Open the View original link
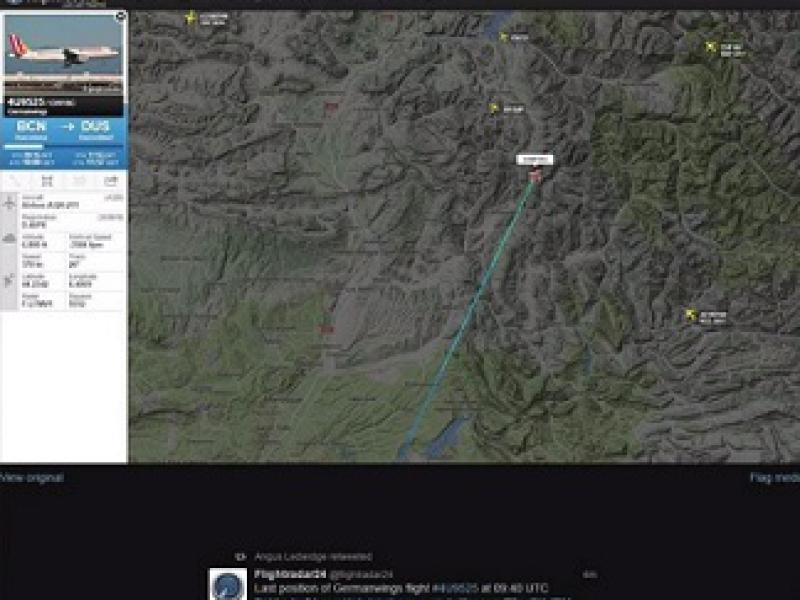Screen dimensions: 800x600 point(32,478)
